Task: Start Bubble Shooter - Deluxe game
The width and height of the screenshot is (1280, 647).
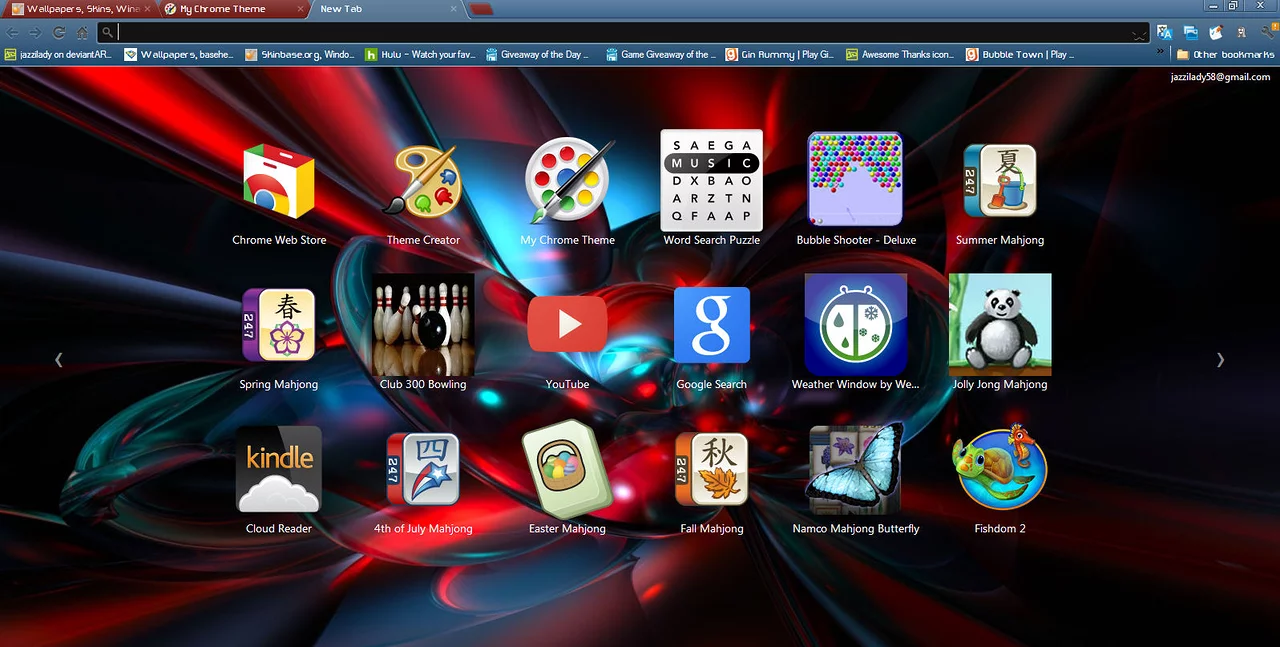Action: (x=855, y=180)
